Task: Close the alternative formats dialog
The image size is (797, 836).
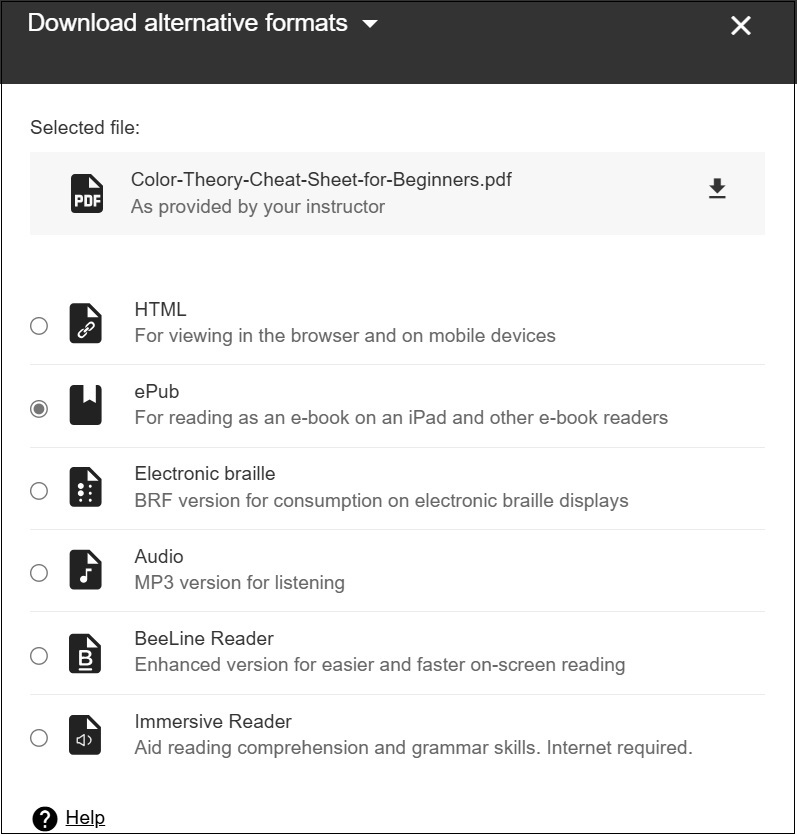Action: tap(741, 25)
